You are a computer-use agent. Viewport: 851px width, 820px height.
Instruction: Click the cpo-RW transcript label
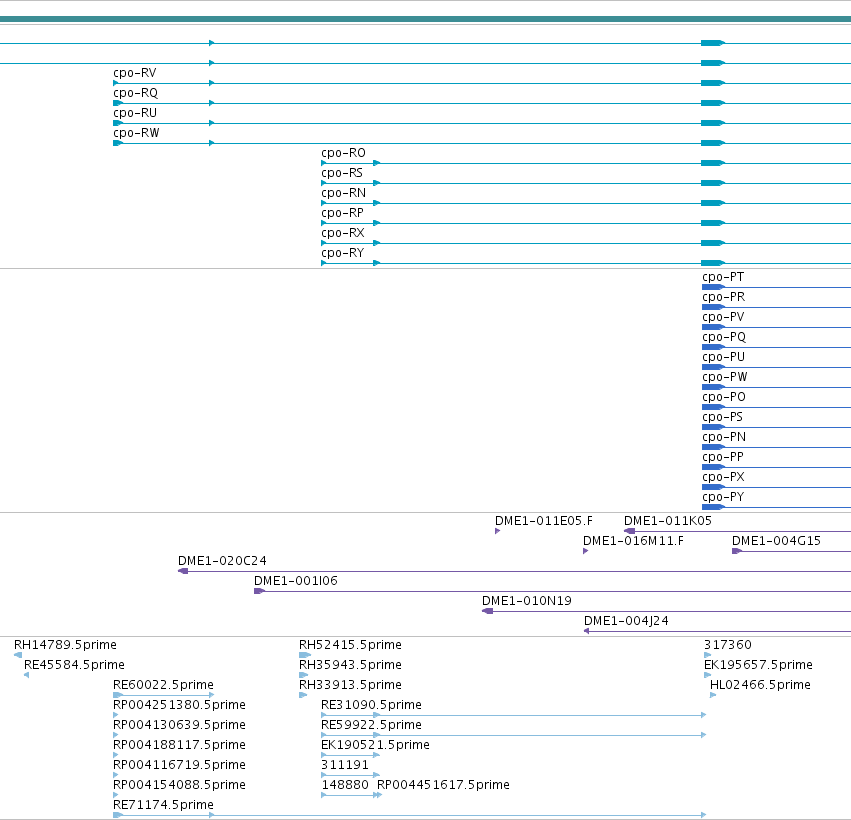[x=136, y=133]
